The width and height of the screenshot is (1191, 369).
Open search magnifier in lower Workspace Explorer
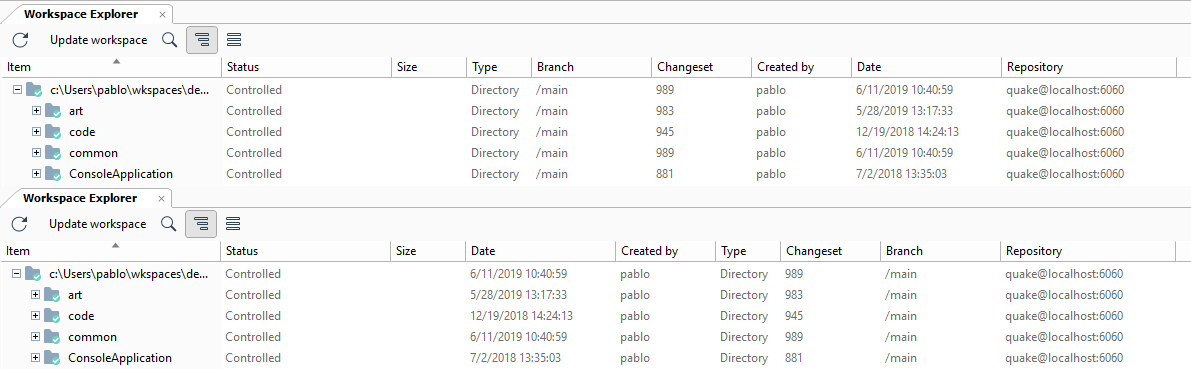pos(169,224)
